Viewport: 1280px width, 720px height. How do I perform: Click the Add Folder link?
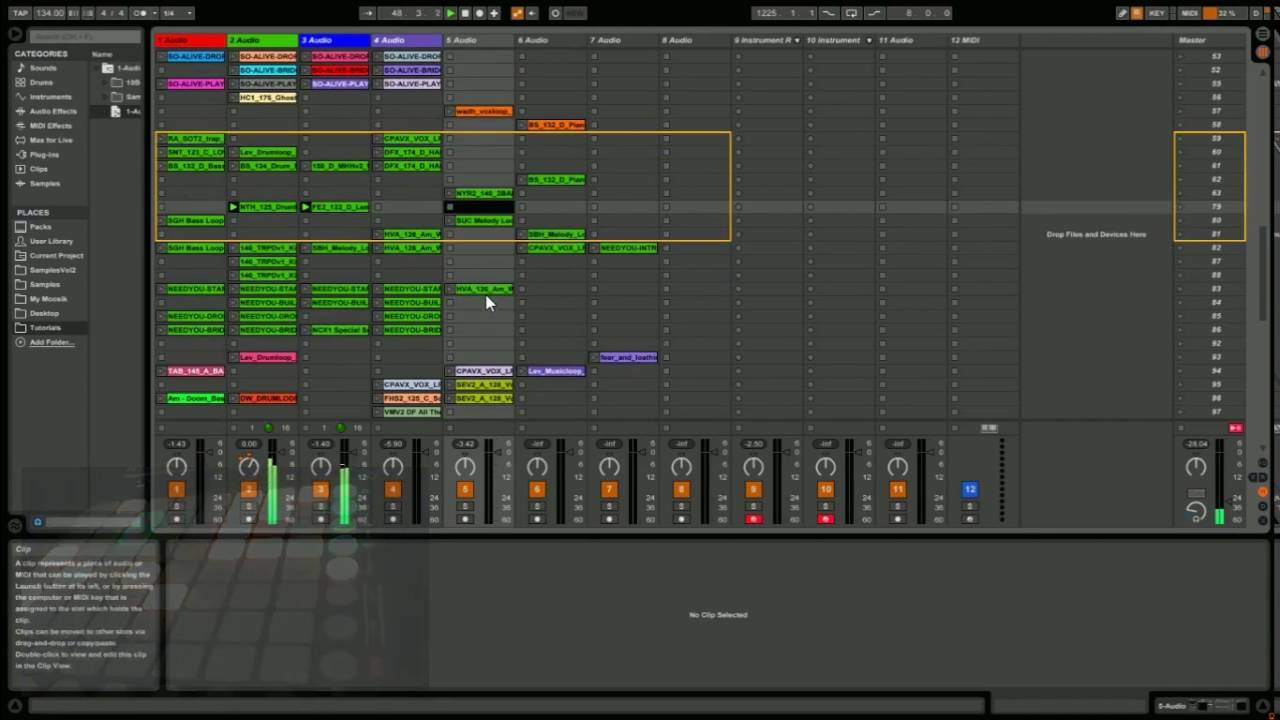pyautogui.click(x=51, y=342)
